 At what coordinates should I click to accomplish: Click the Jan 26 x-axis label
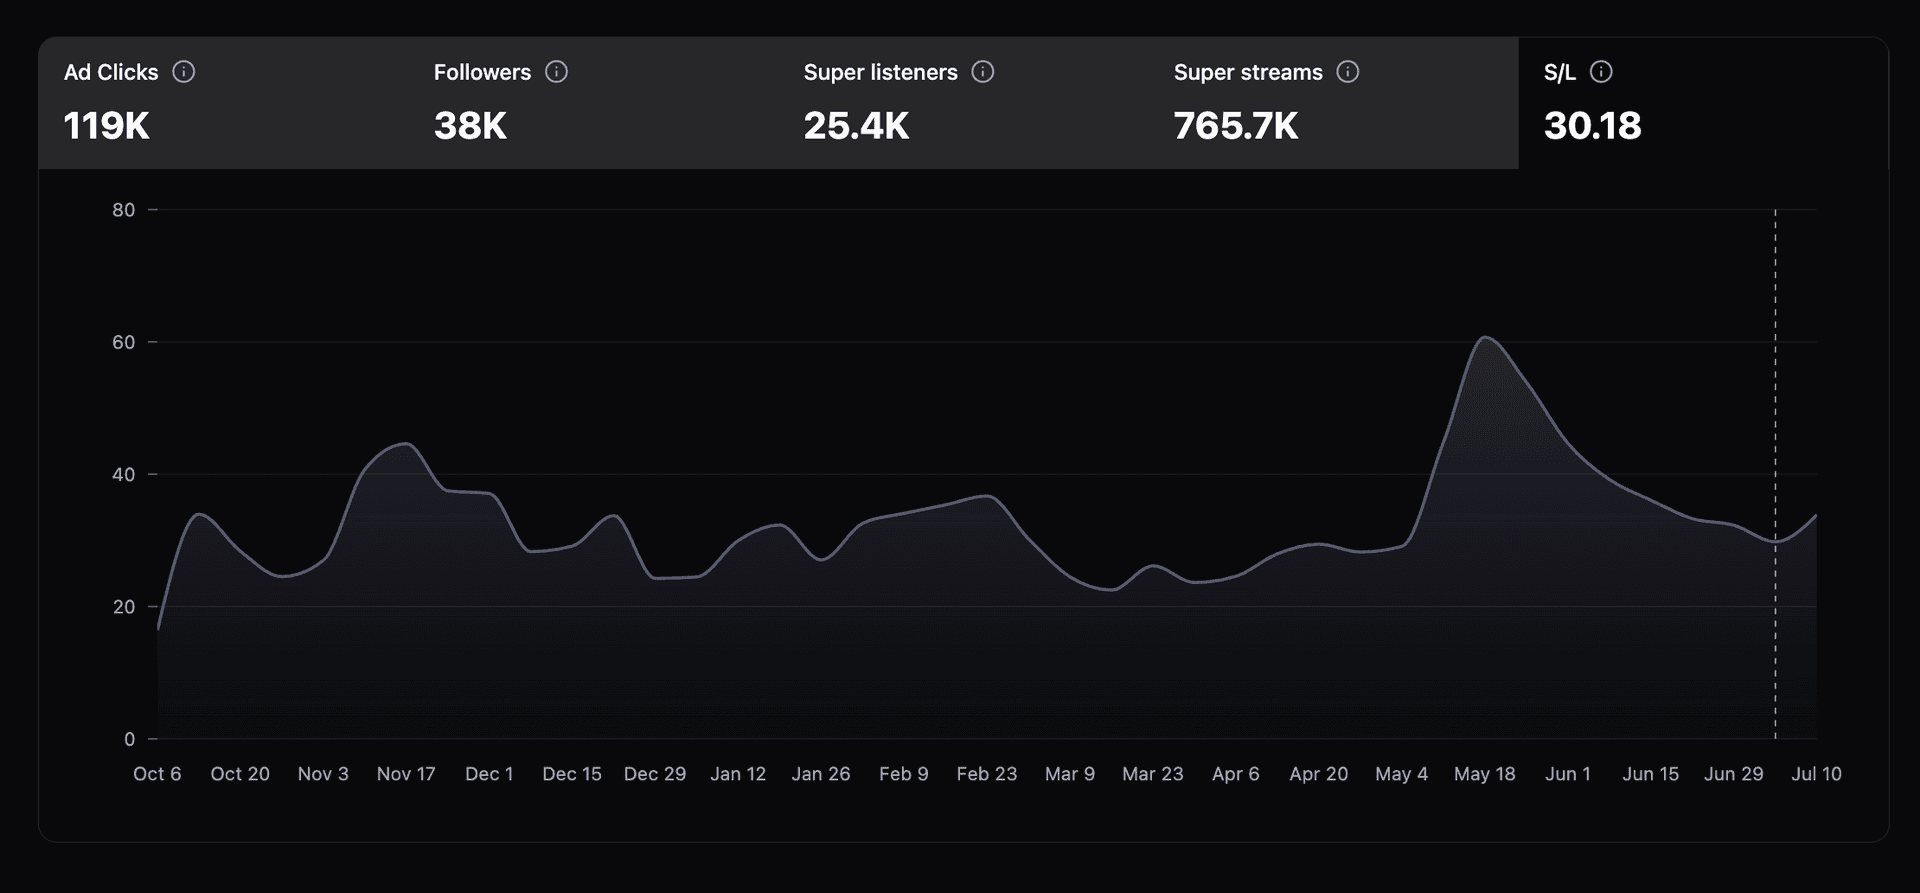(x=821, y=774)
